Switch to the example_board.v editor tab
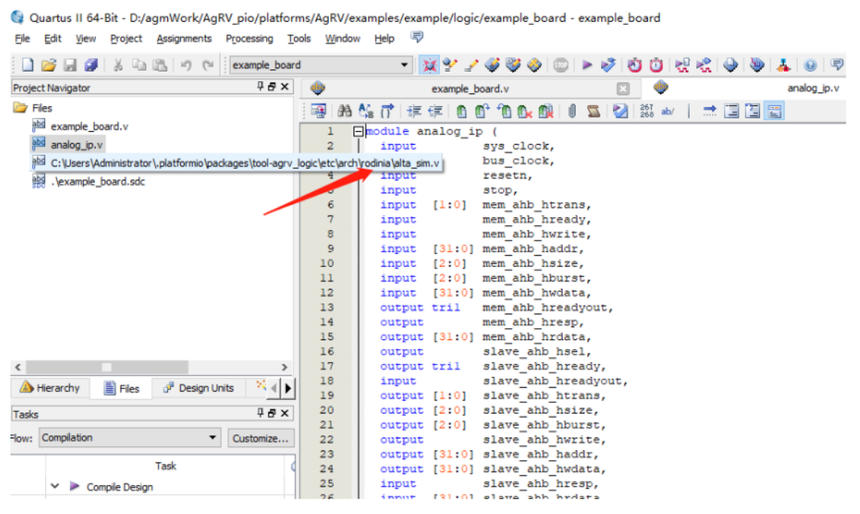860x514 pixels. (470, 88)
